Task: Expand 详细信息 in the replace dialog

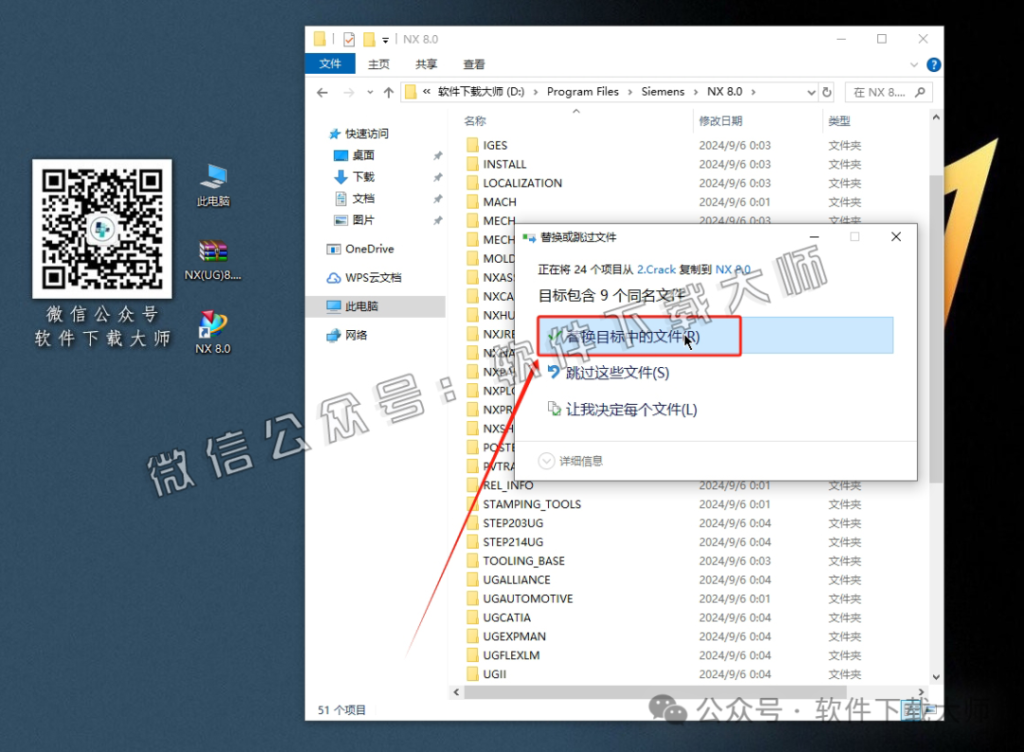Action: click(580, 461)
